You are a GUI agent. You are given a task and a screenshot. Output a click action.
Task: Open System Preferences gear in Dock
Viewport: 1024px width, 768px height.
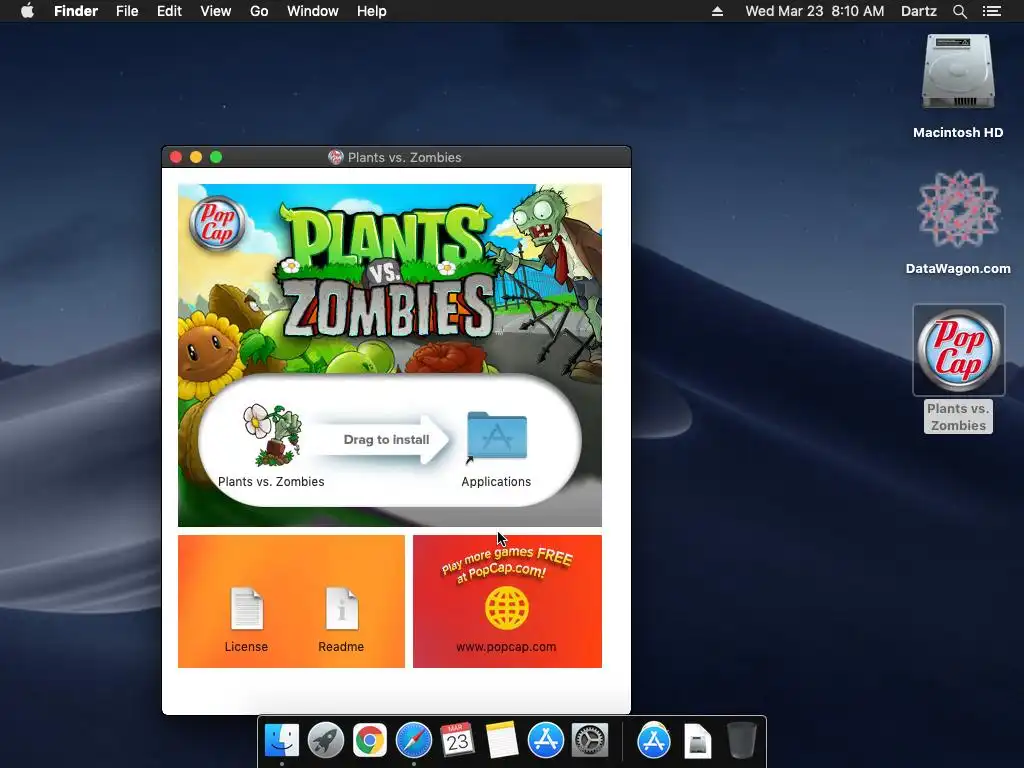590,741
